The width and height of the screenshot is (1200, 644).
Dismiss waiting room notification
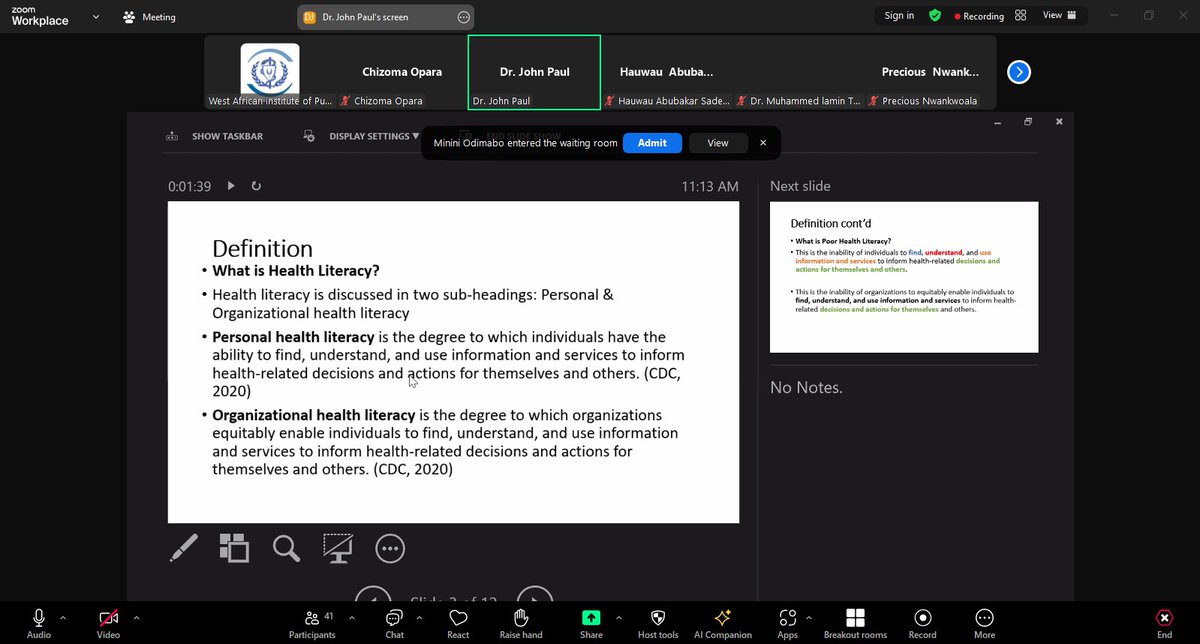[x=763, y=143]
